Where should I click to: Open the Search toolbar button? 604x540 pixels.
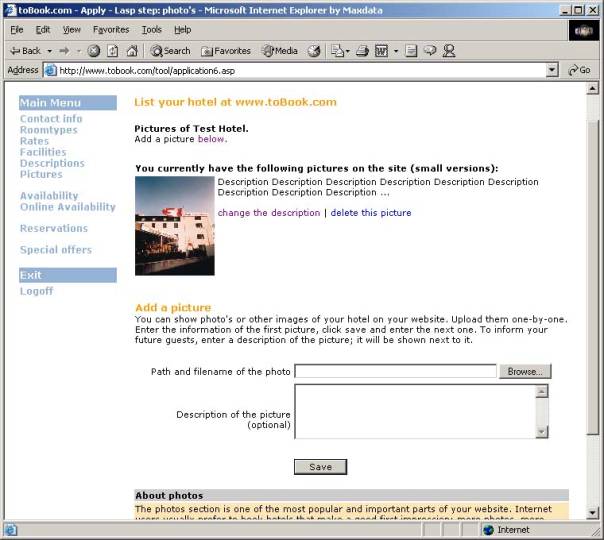170,50
